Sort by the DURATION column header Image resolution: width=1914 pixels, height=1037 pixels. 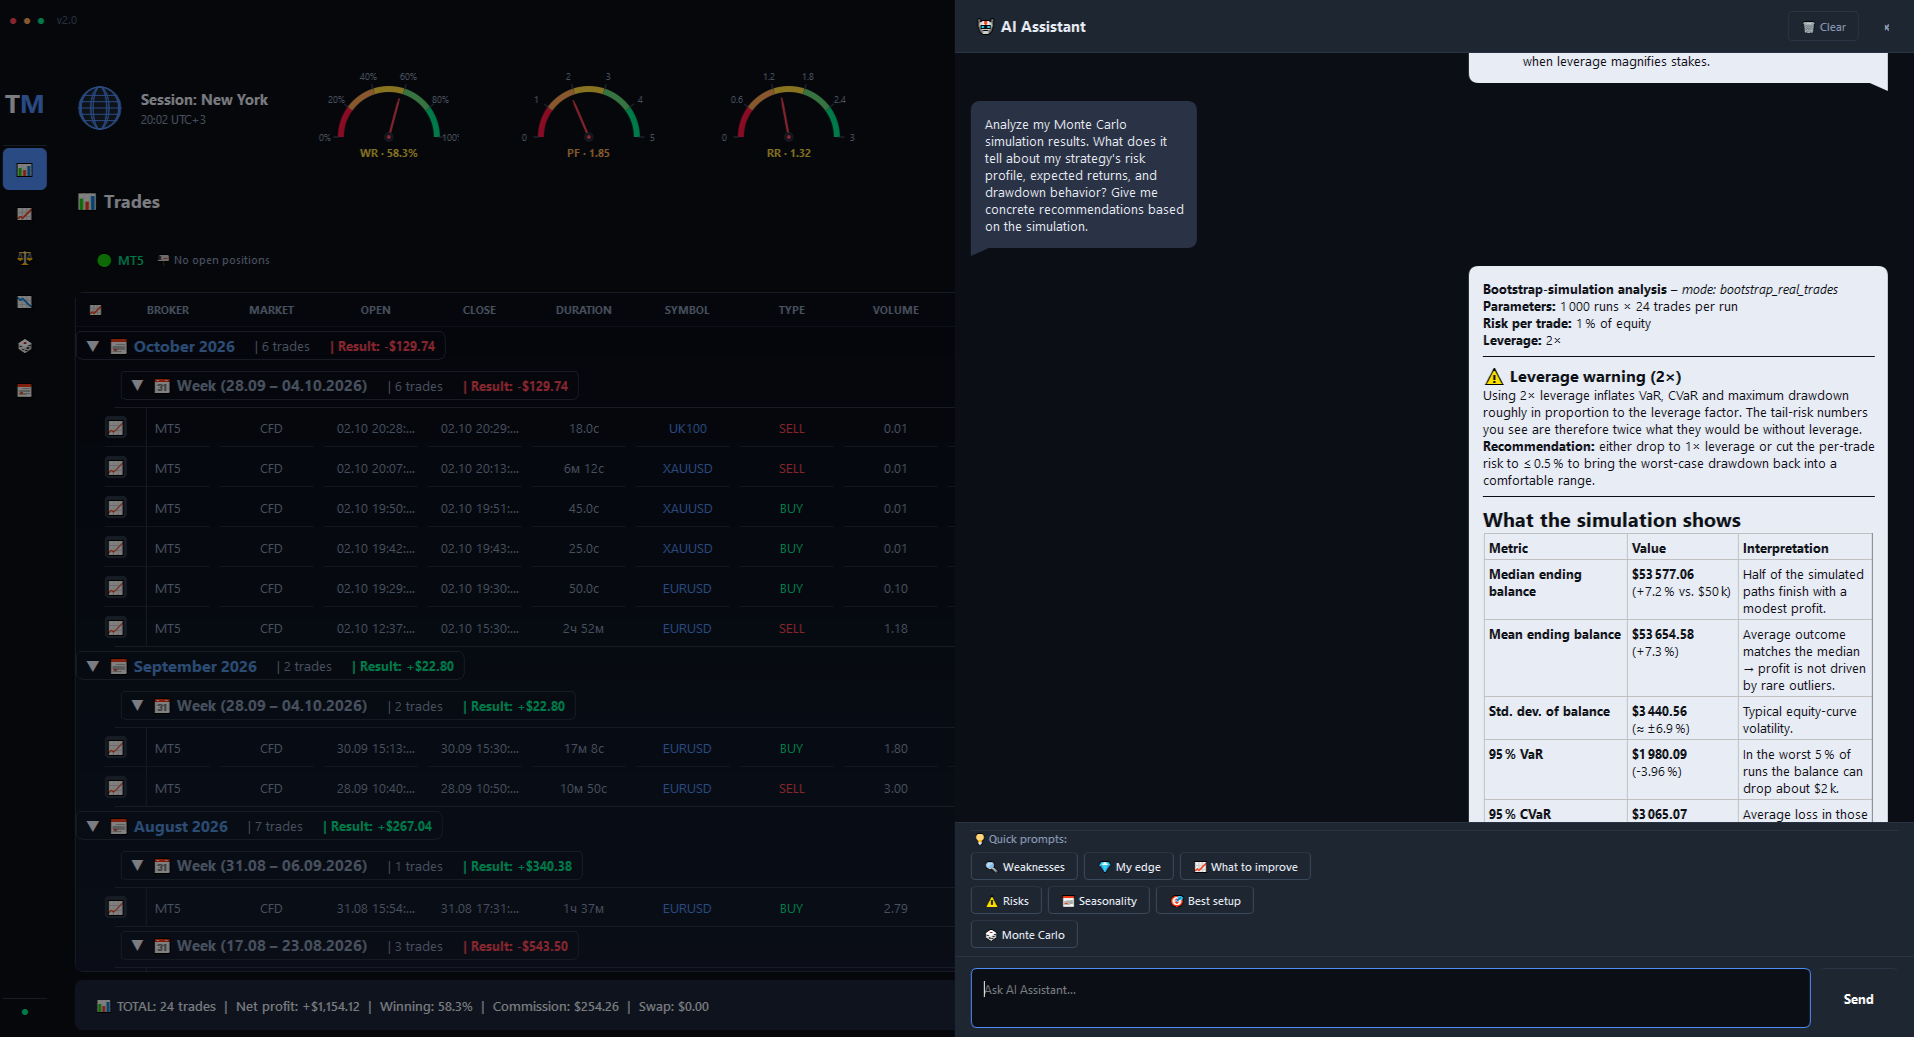tap(584, 310)
